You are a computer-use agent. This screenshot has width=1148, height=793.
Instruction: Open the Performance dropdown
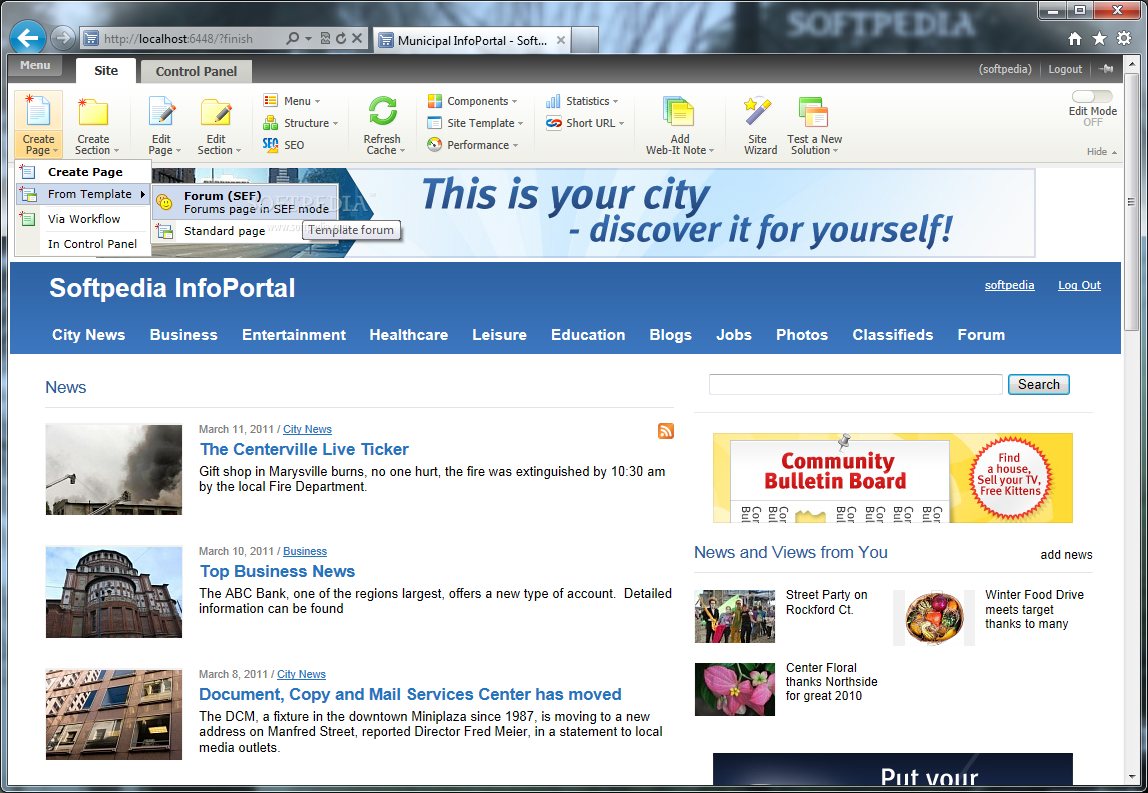point(472,145)
